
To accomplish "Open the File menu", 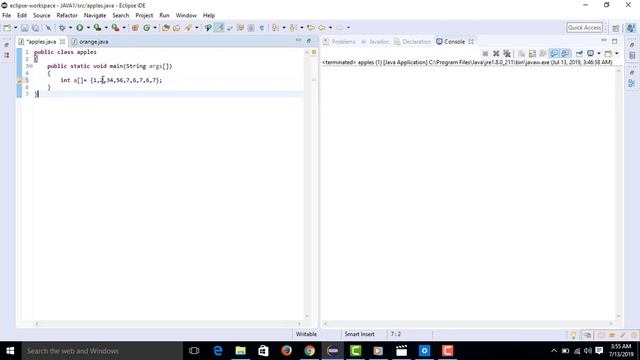I will tap(7, 15).
